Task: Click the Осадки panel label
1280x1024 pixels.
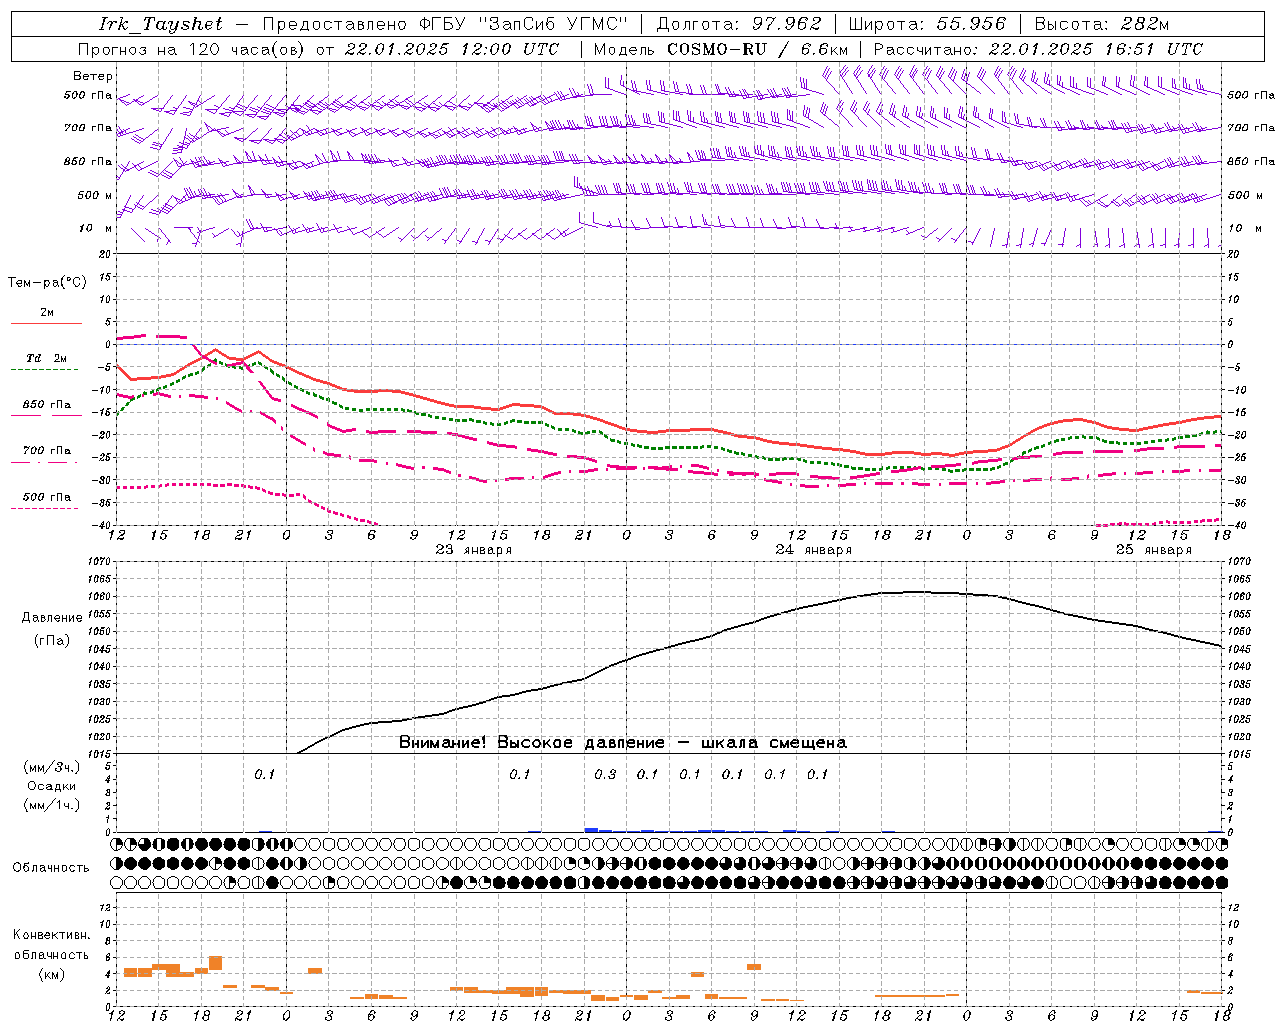Action: point(52,786)
